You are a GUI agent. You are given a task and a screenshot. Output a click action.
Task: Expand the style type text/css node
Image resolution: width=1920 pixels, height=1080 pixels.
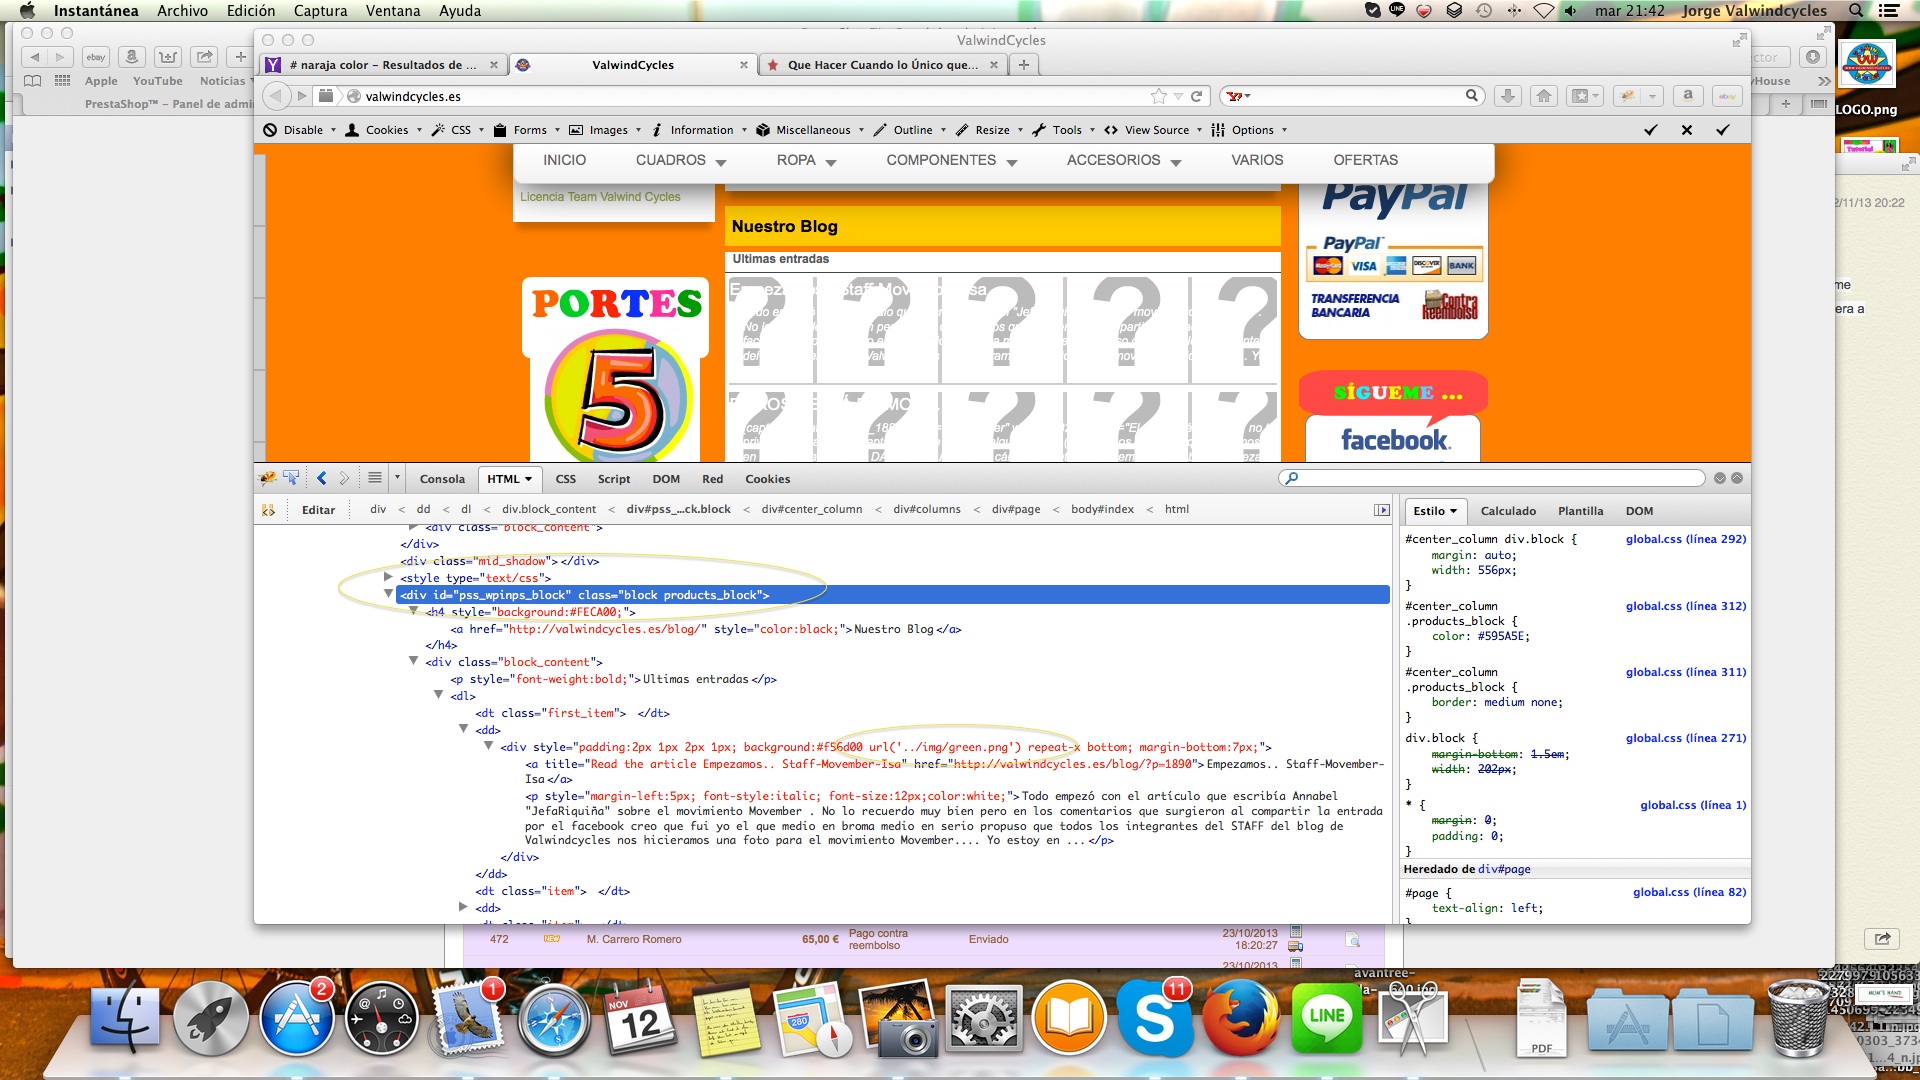pyautogui.click(x=388, y=577)
